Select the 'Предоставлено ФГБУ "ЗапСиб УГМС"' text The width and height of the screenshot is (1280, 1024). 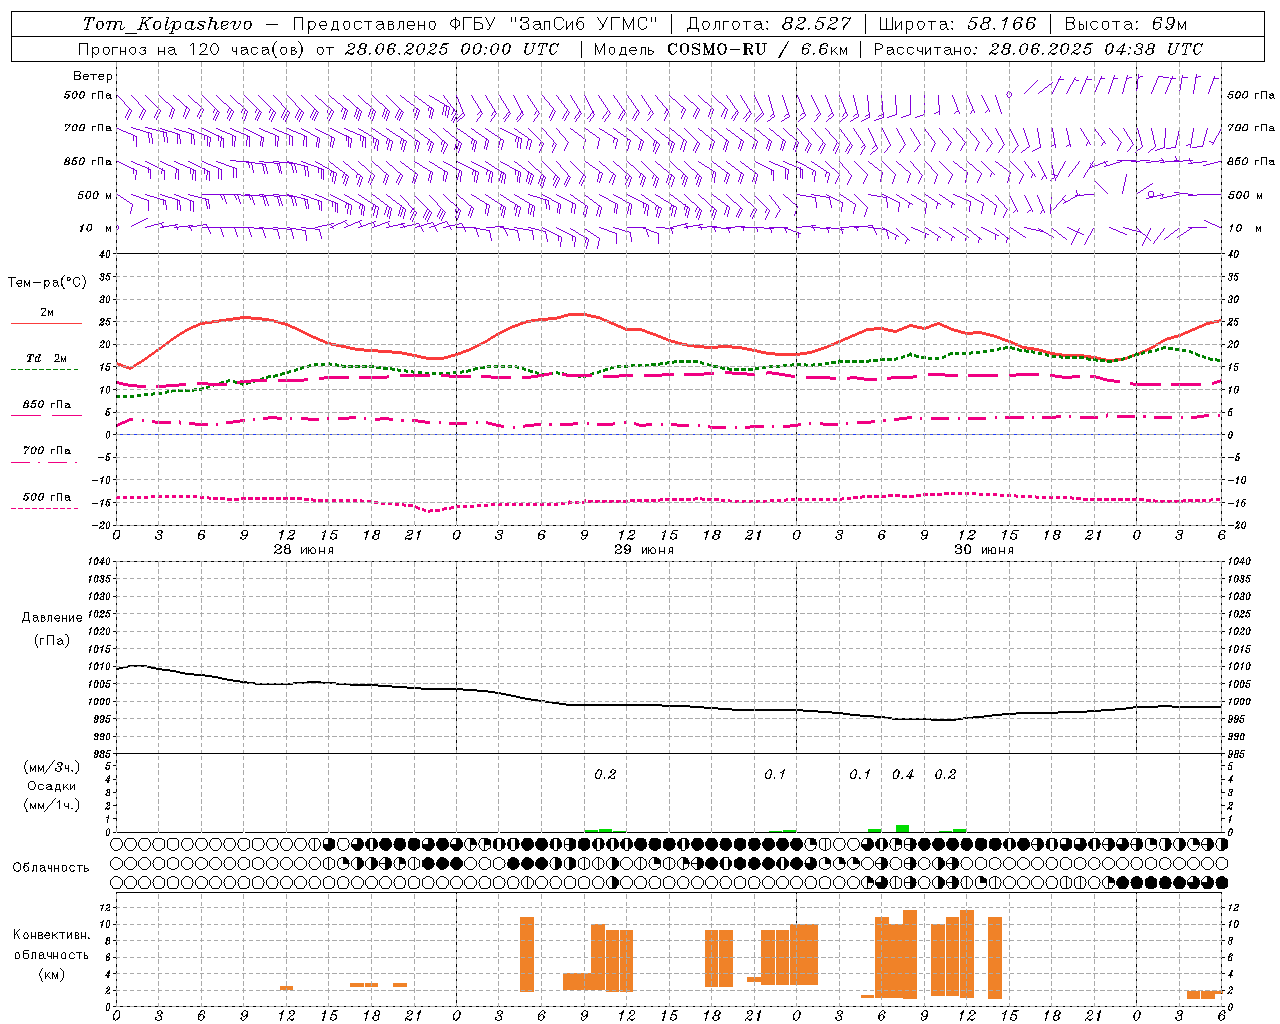(475, 24)
